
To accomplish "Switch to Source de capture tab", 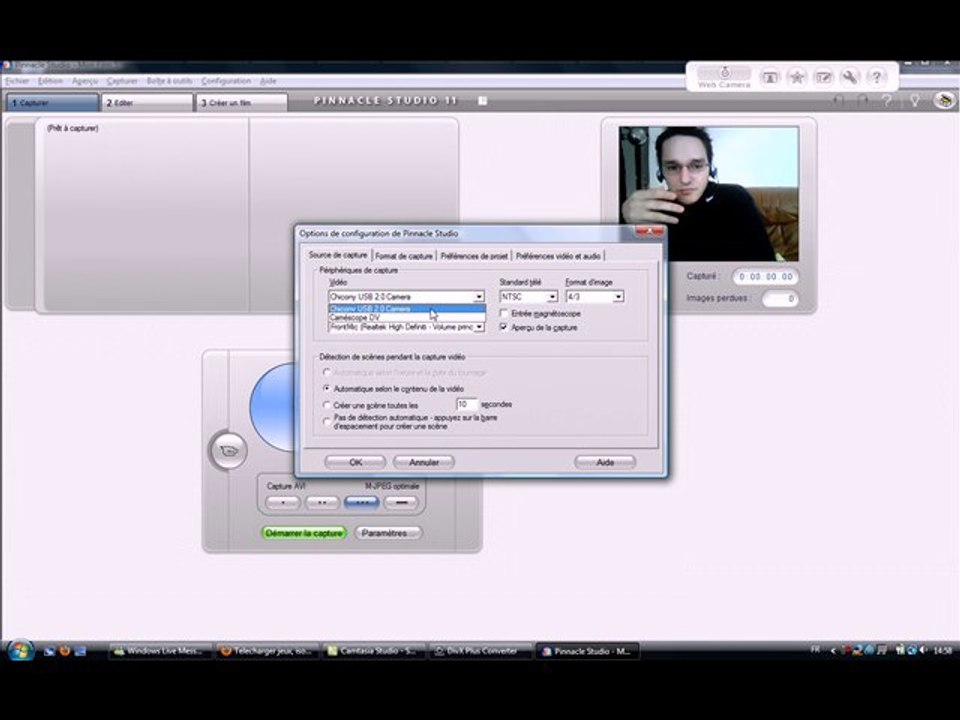I will (x=338, y=255).
